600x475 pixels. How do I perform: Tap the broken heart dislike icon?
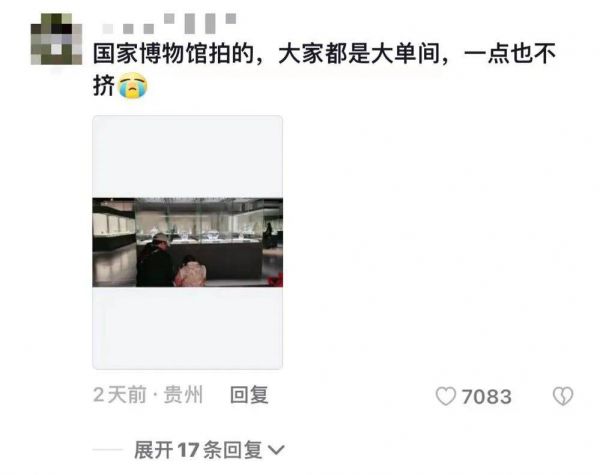tap(563, 396)
